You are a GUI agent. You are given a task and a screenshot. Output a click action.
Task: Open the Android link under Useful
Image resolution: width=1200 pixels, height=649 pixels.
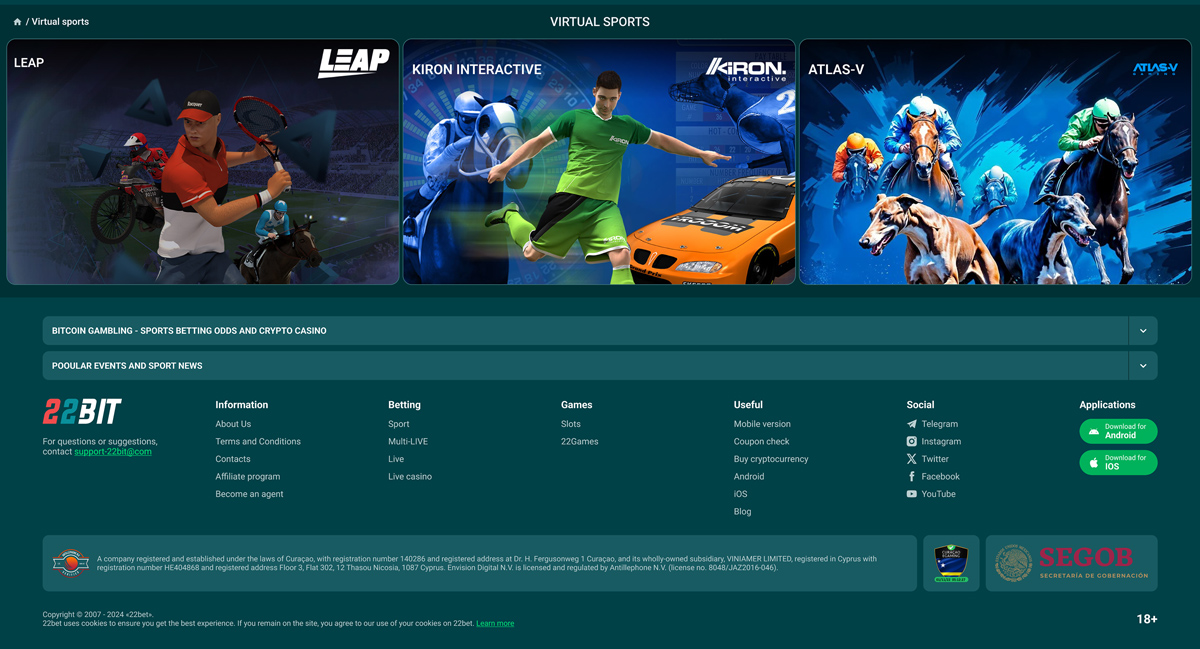tap(749, 477)
